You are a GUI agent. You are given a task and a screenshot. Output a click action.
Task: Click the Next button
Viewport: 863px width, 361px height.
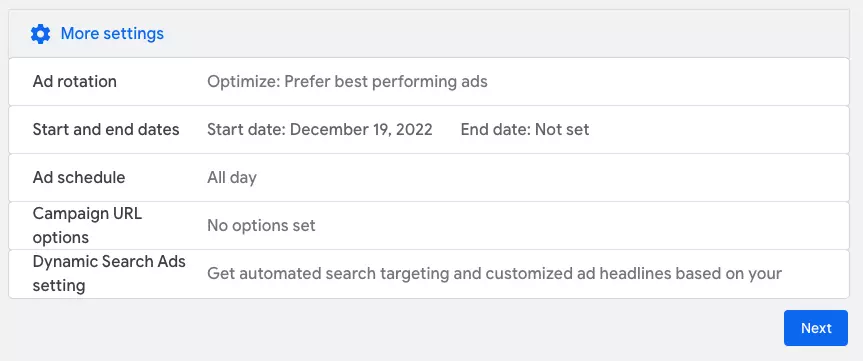coord(816,328)
